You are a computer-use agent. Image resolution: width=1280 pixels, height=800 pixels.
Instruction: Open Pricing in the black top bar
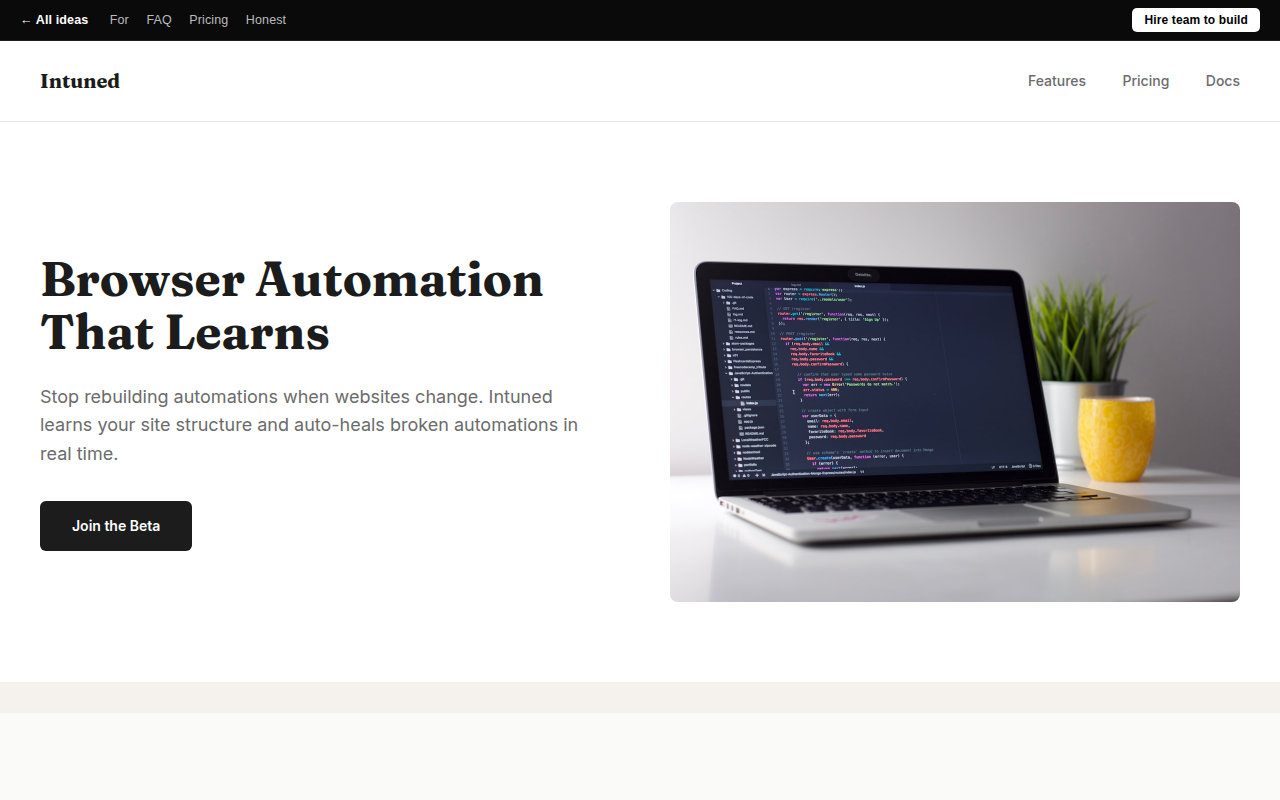point(208,20)
